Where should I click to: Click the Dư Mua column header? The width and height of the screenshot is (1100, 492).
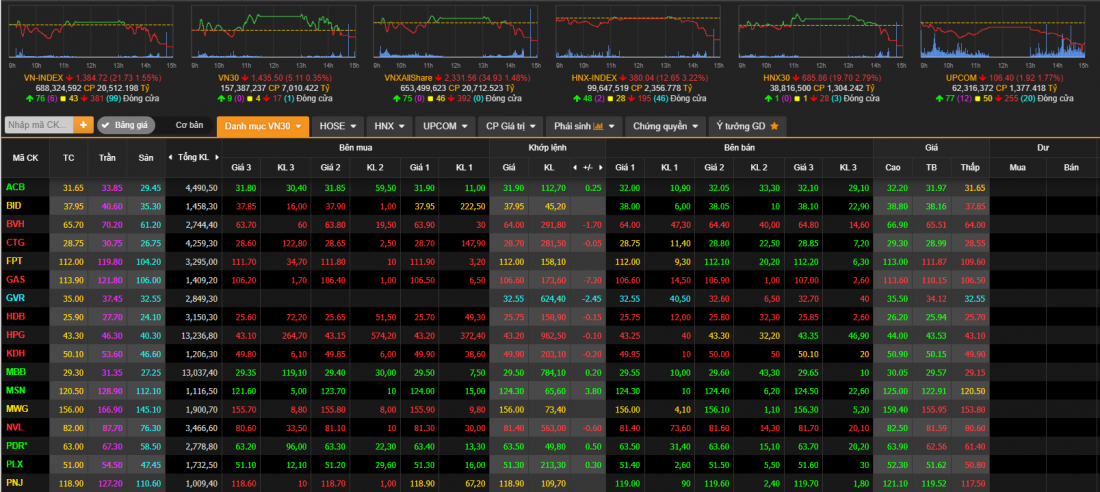1017,167
